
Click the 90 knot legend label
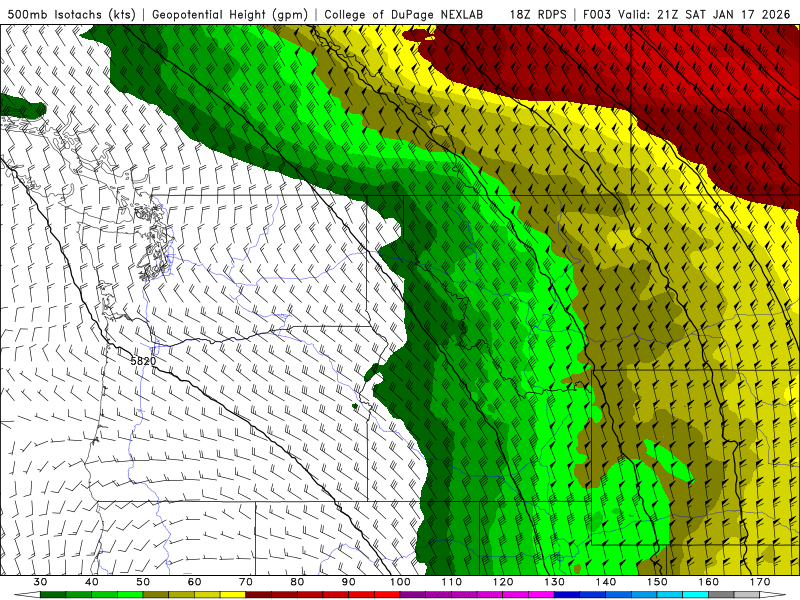click(349, 582)
